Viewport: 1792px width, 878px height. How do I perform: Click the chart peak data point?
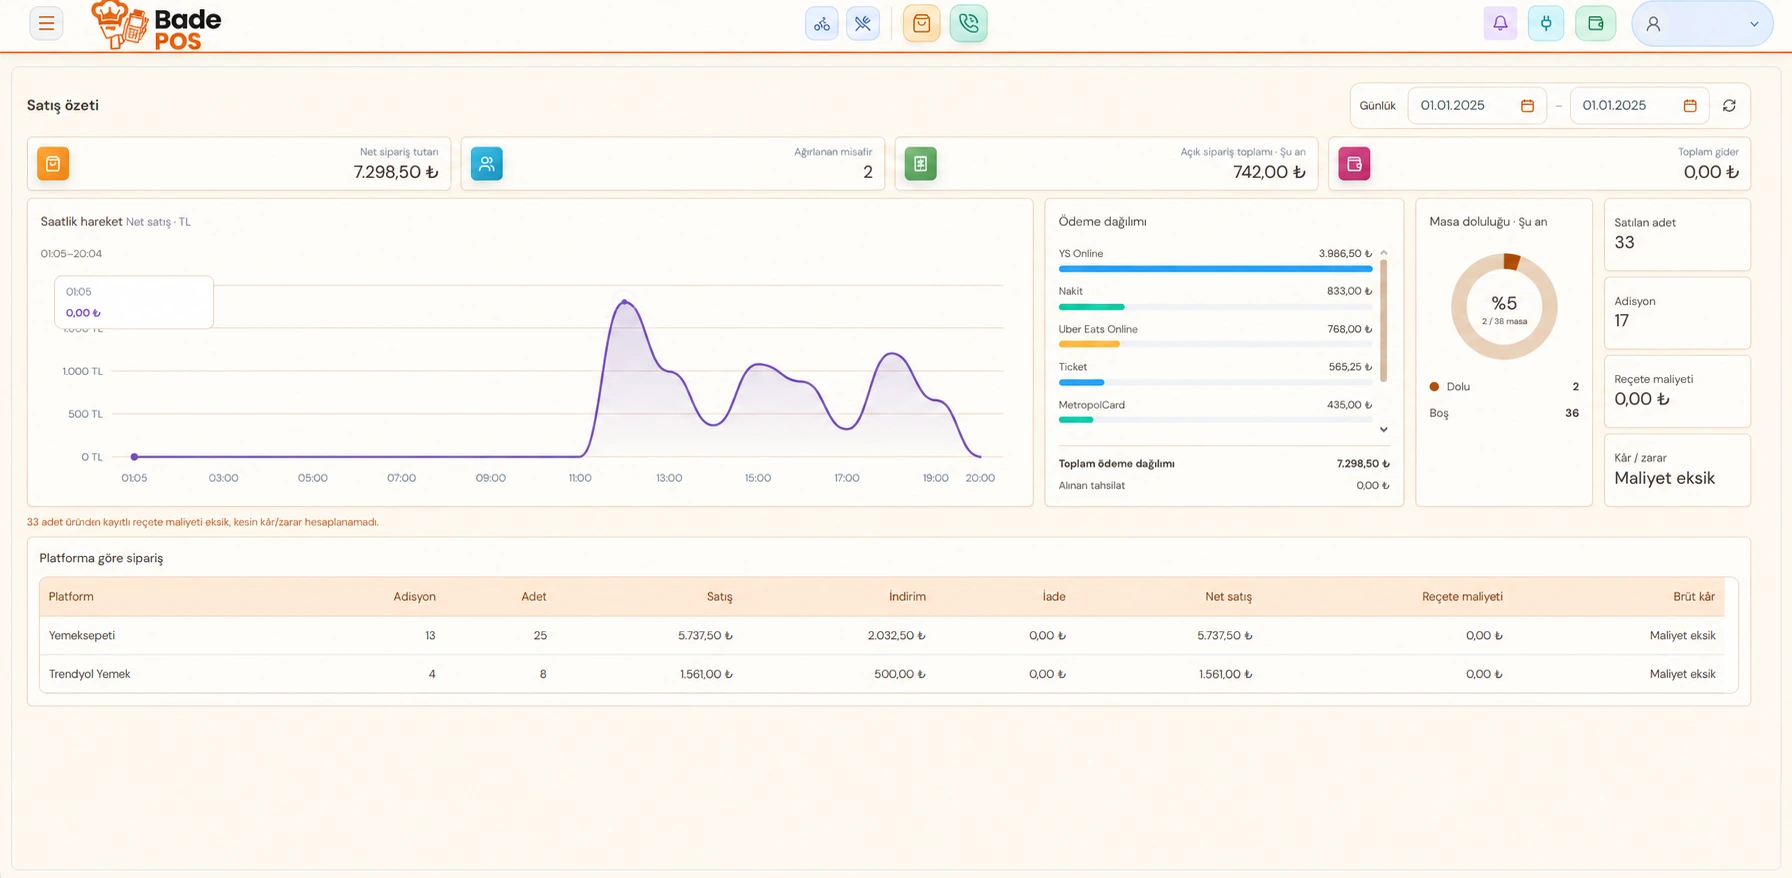[x=625, y=301]
